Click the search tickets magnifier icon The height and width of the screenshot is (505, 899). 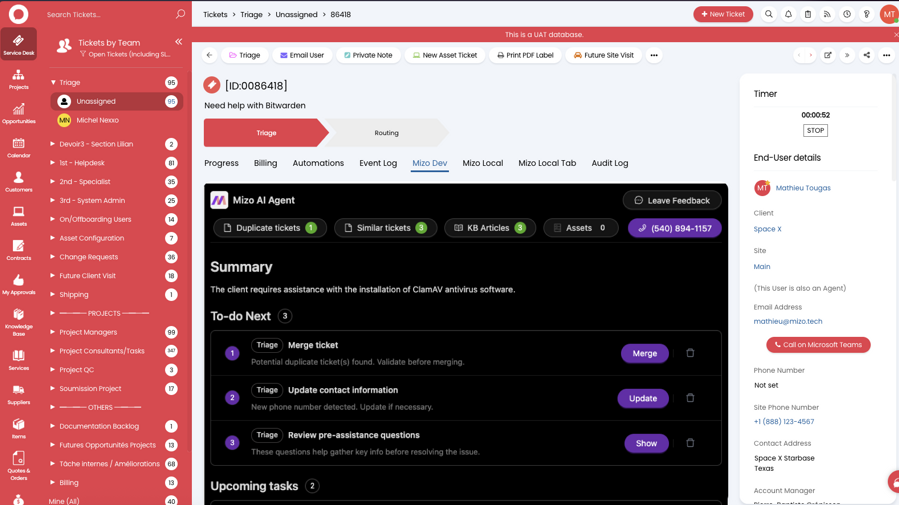(180, 14)
